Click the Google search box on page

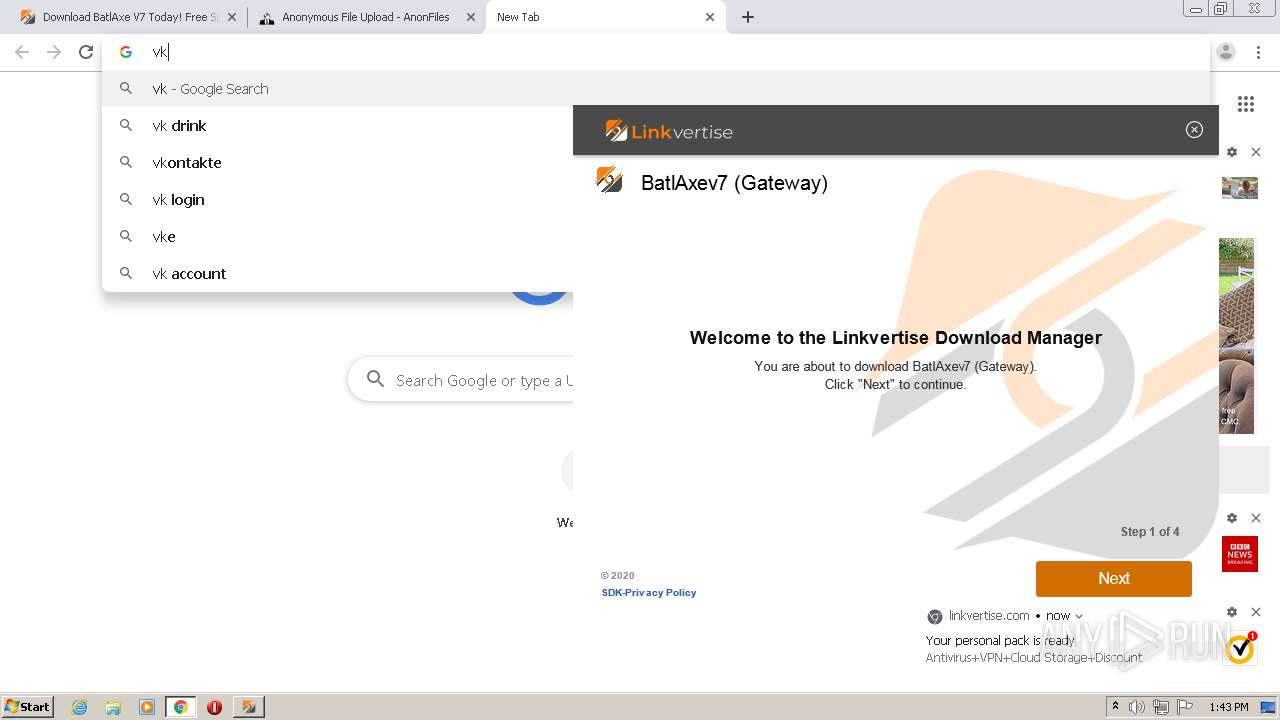[460, 380]
